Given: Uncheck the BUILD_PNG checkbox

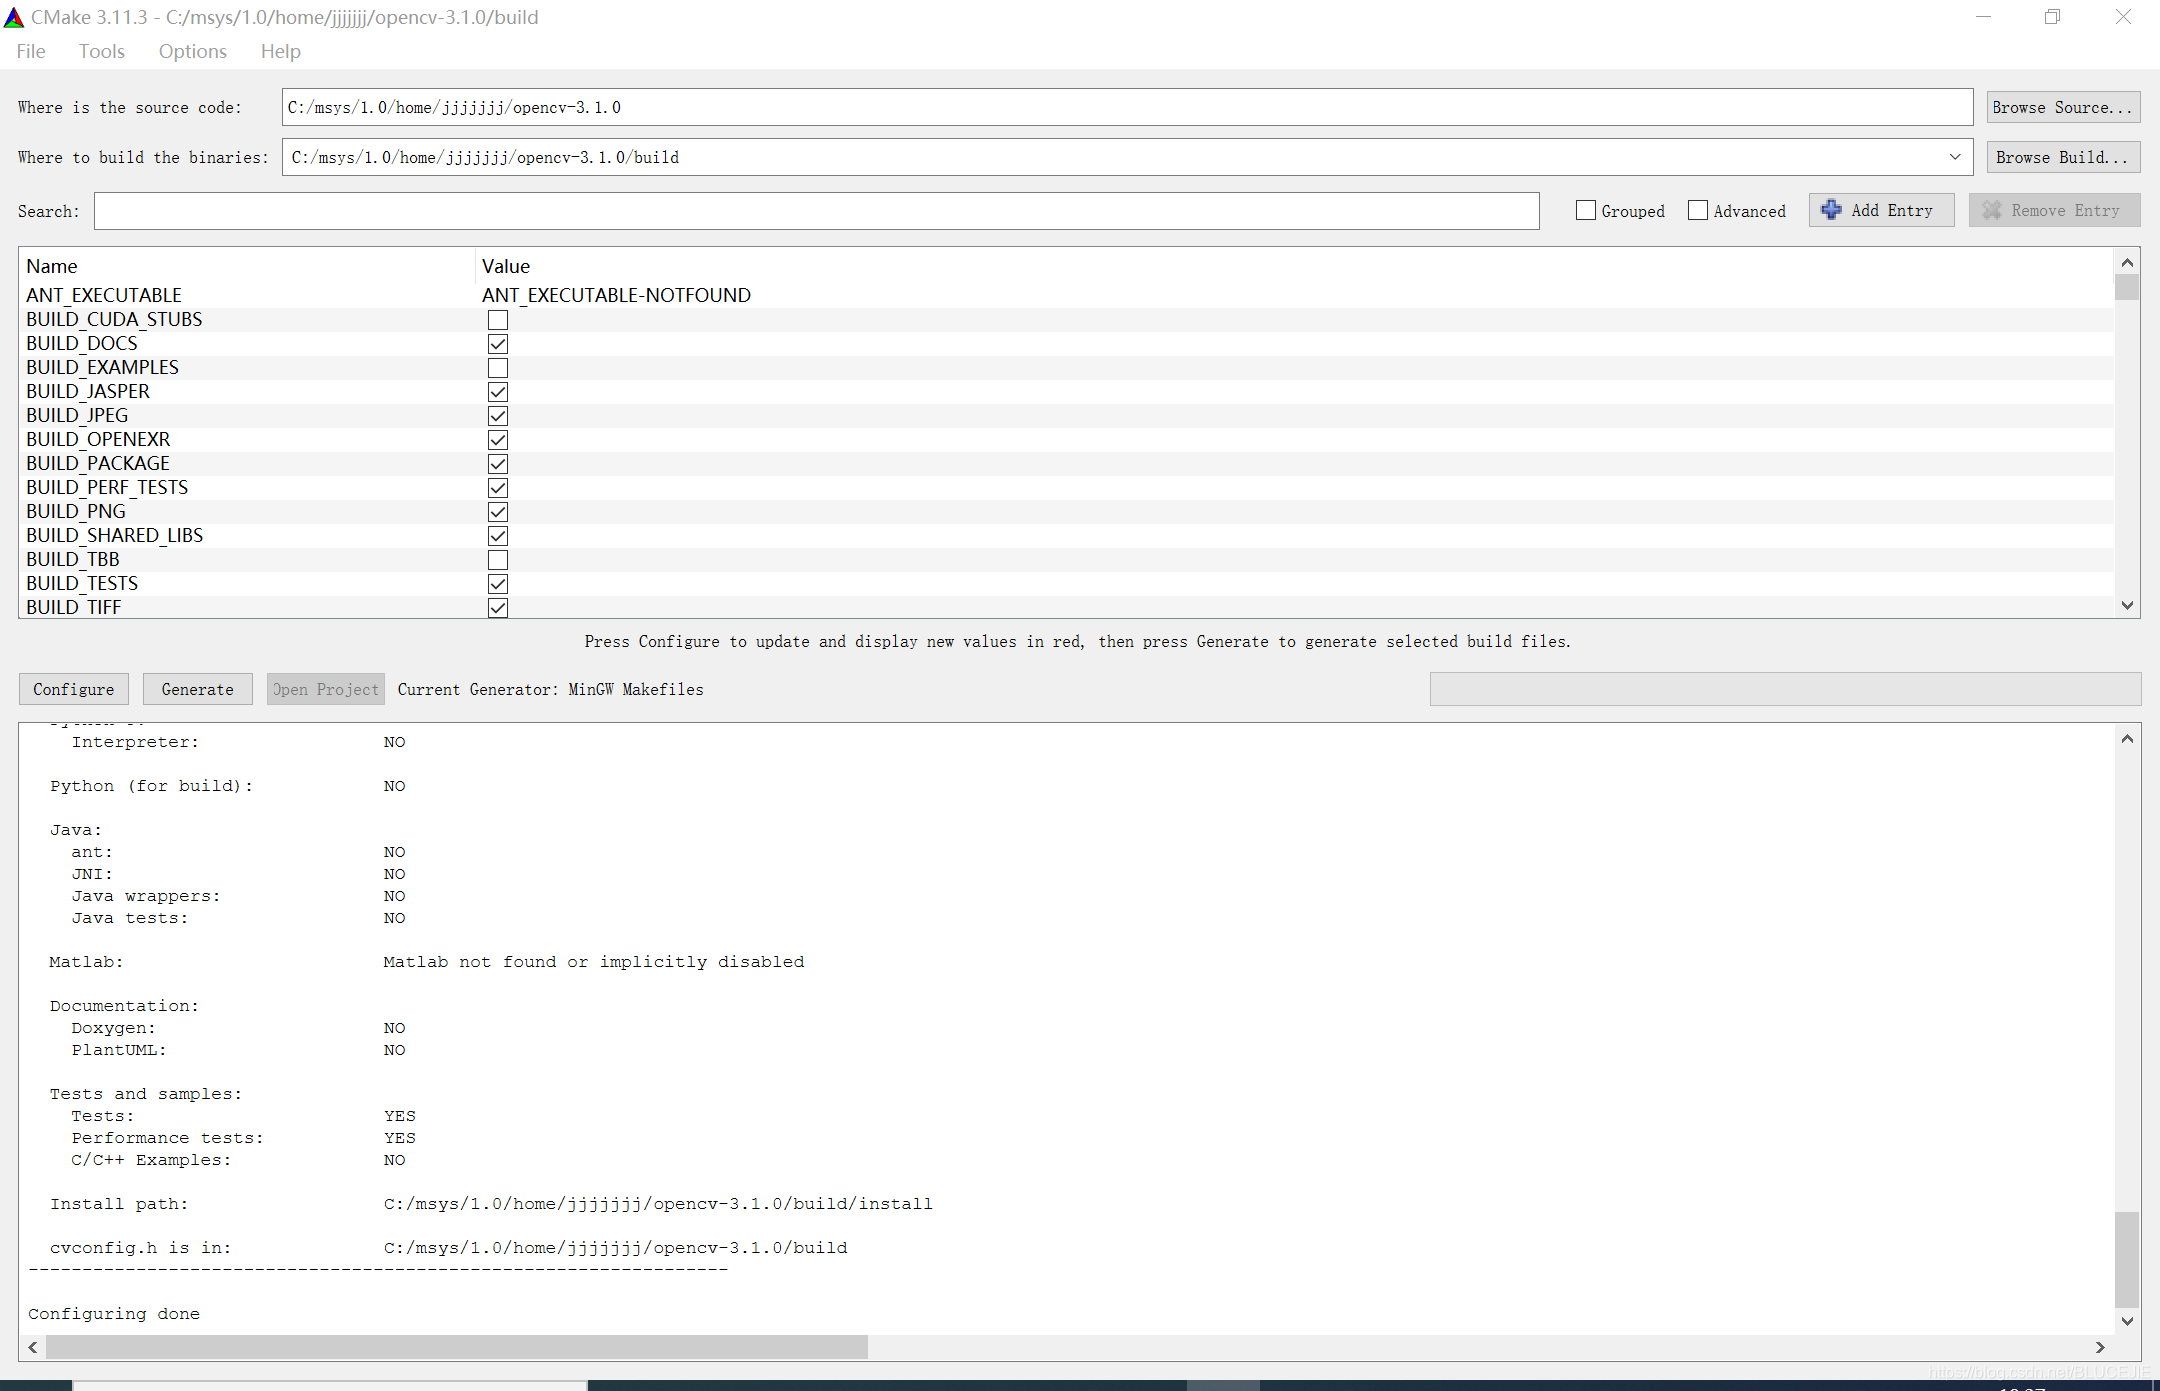Looking at the screenshot, I should [x=498, y=512].
